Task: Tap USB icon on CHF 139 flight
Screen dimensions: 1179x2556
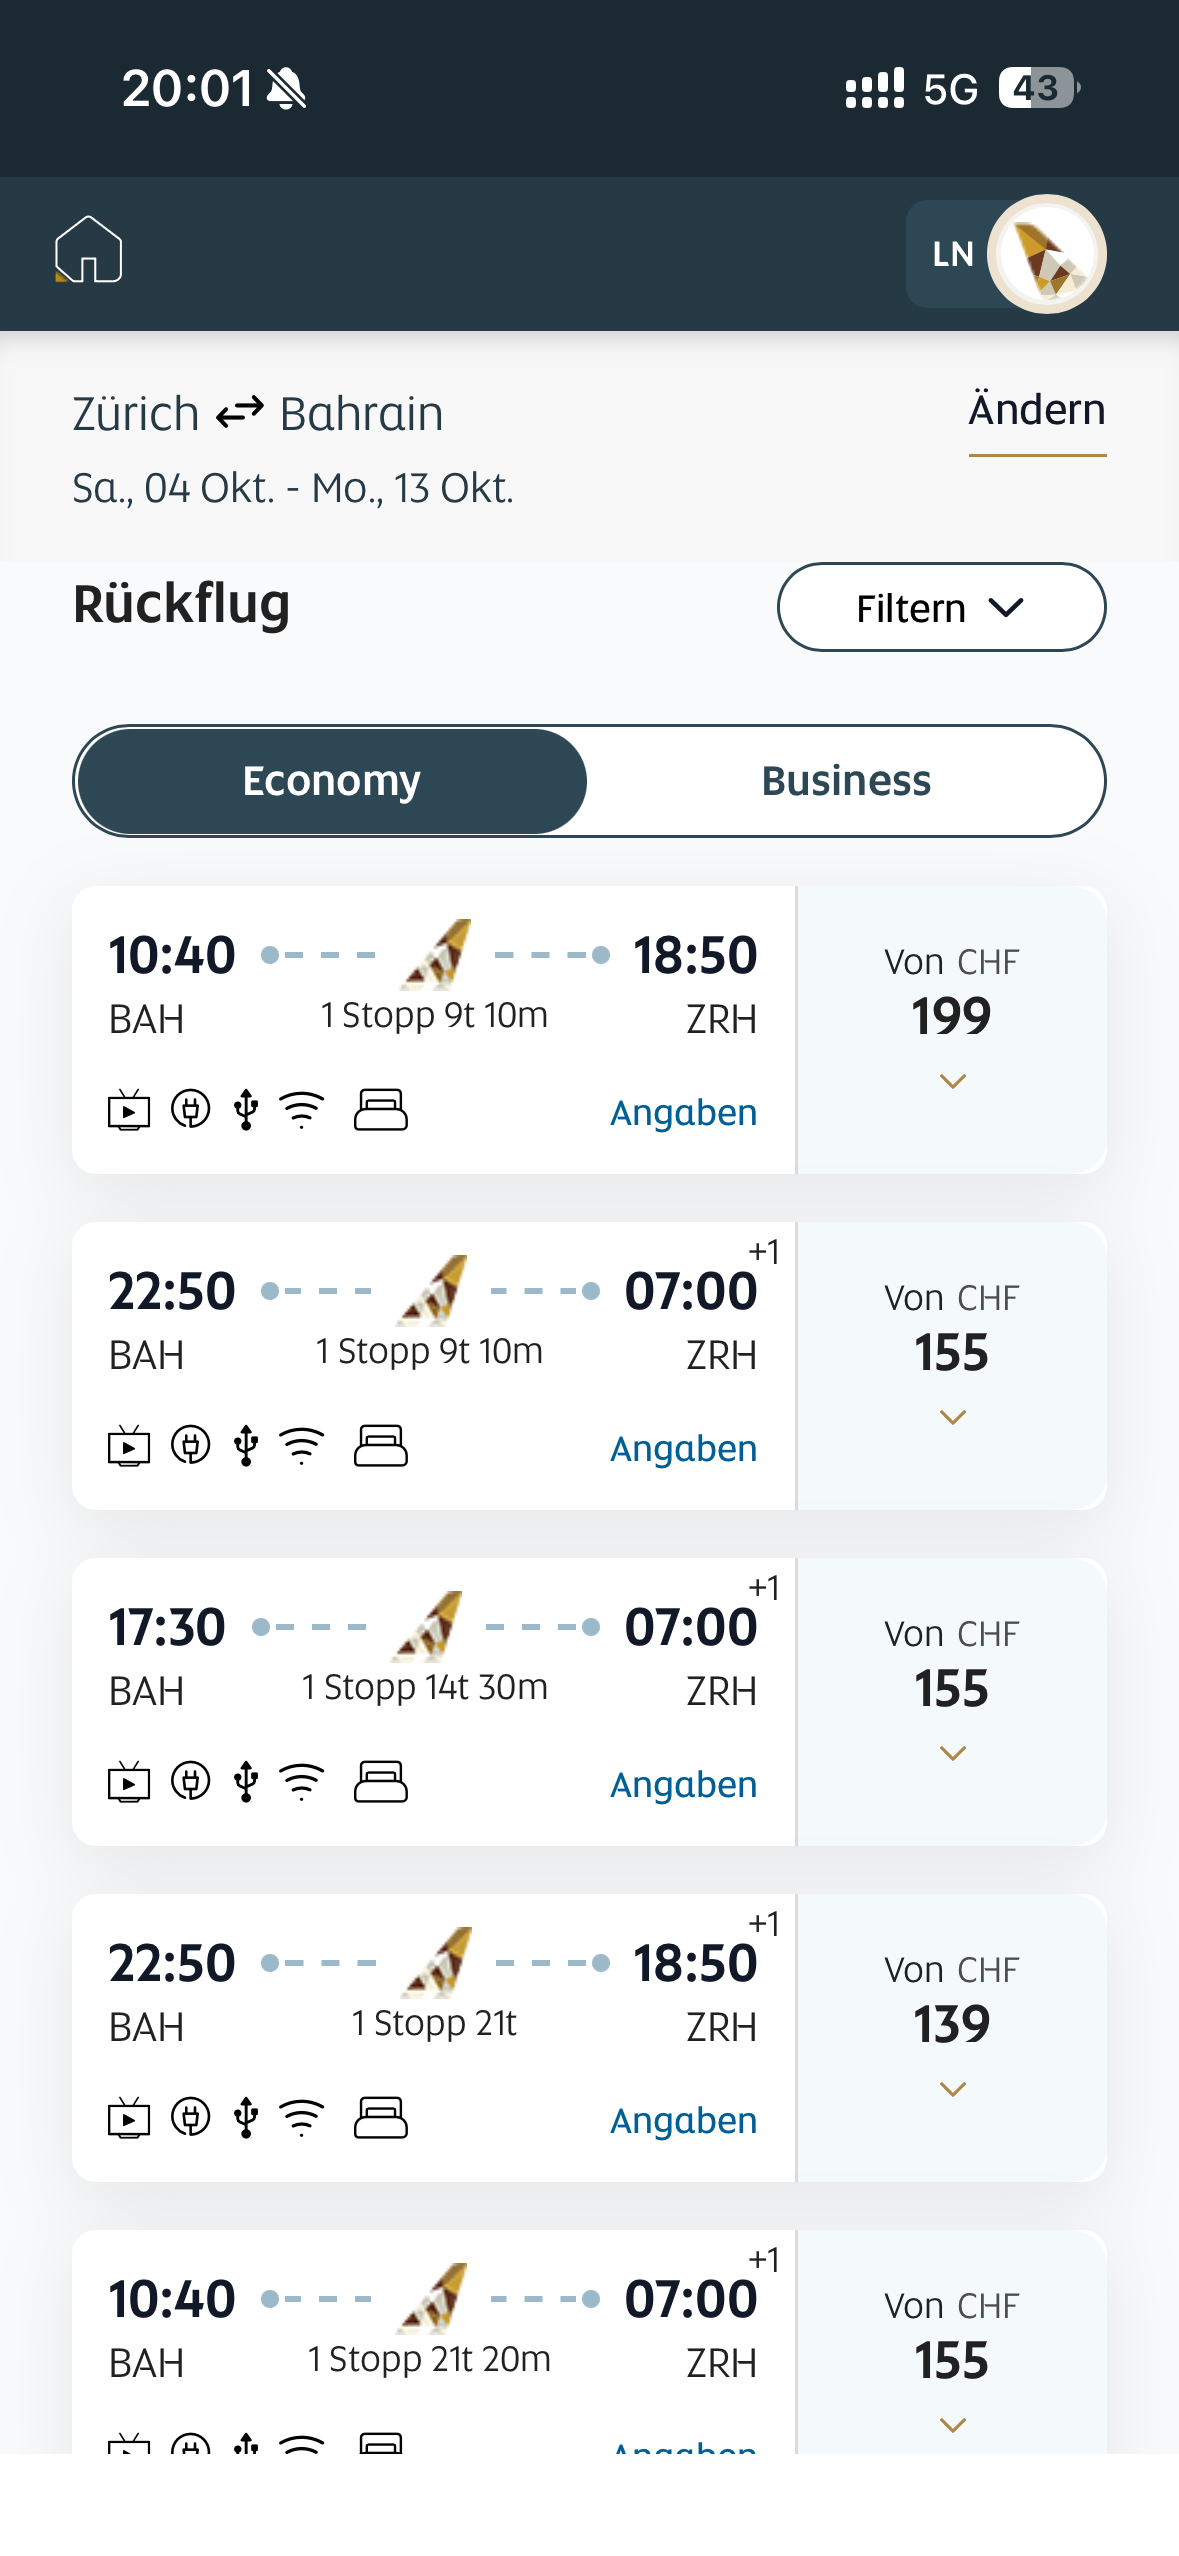Action: [x=245, y=2118]
